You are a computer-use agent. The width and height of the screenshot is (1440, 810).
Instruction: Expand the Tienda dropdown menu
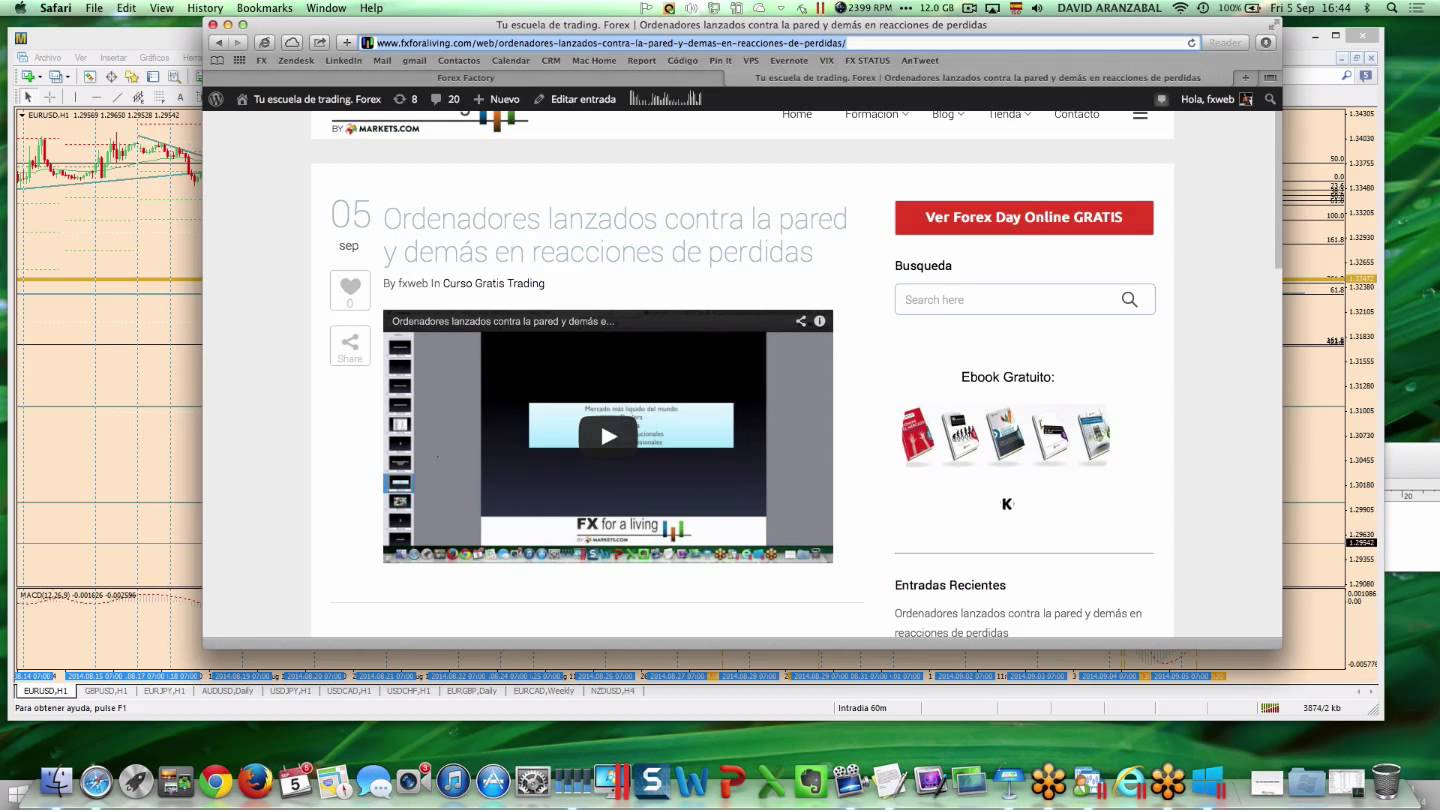[x=1008, y=114]
